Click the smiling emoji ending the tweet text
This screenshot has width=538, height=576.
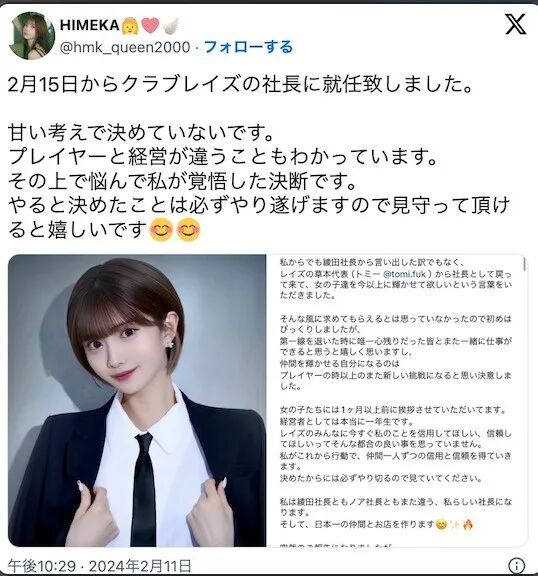pos(188,230)
